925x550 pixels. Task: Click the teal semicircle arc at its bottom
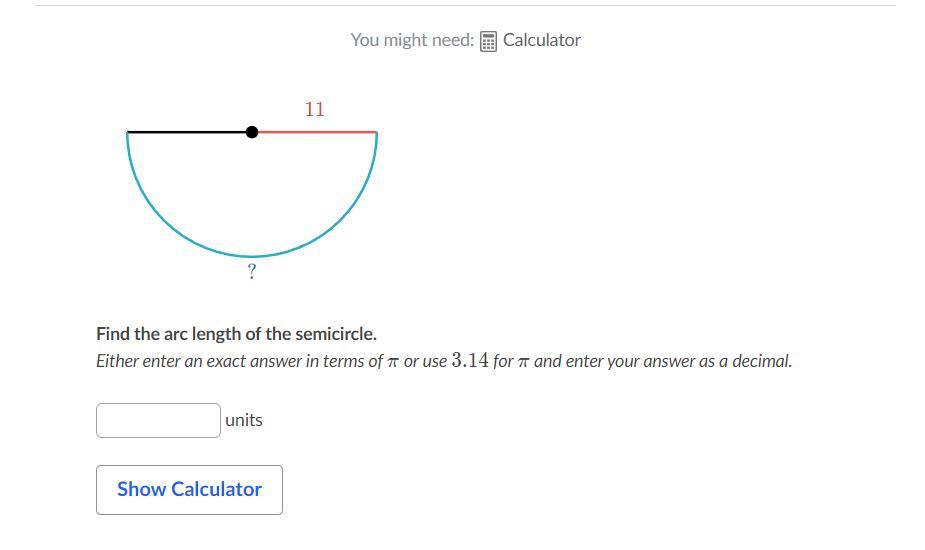(252, 257)
